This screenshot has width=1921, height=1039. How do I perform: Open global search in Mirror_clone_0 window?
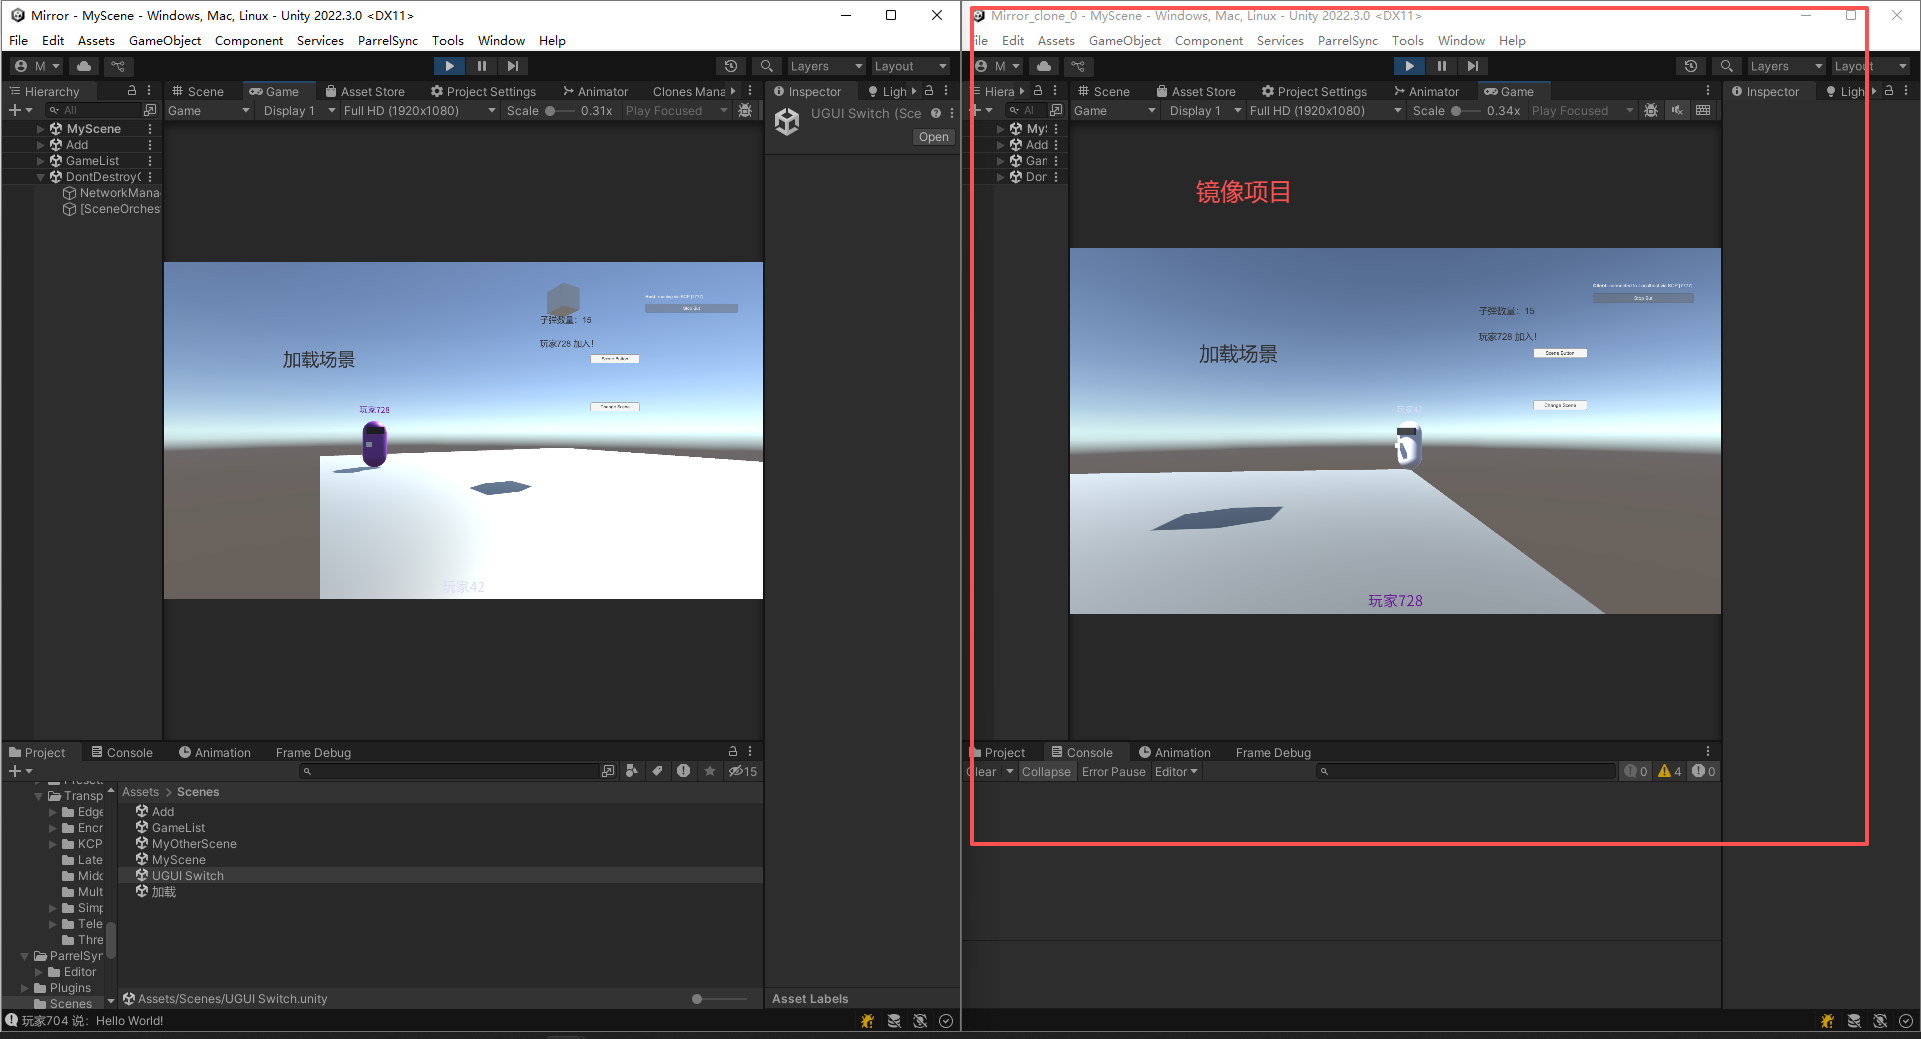tap(1727, 66)
